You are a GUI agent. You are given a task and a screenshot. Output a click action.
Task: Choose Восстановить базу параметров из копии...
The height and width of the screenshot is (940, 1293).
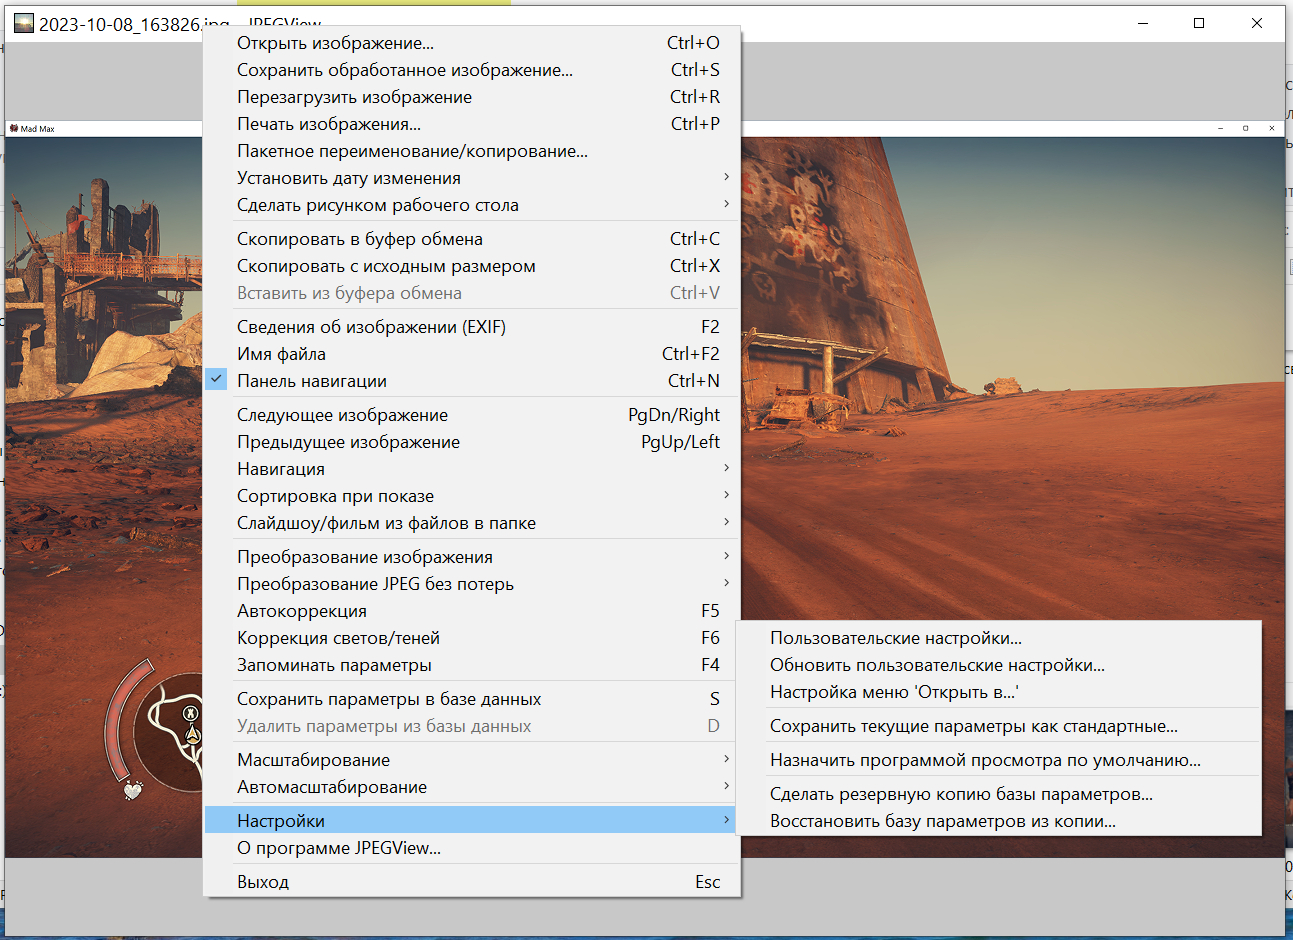(x=999, y=821)
